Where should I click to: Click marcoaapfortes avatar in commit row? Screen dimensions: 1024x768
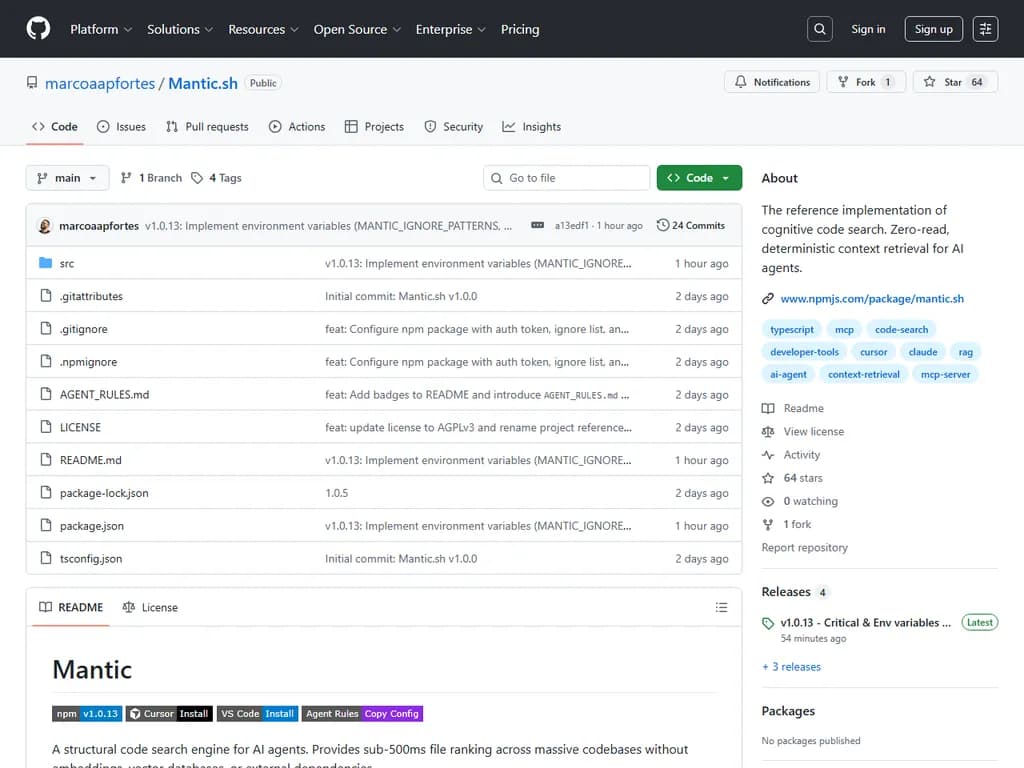pos(45,226)
